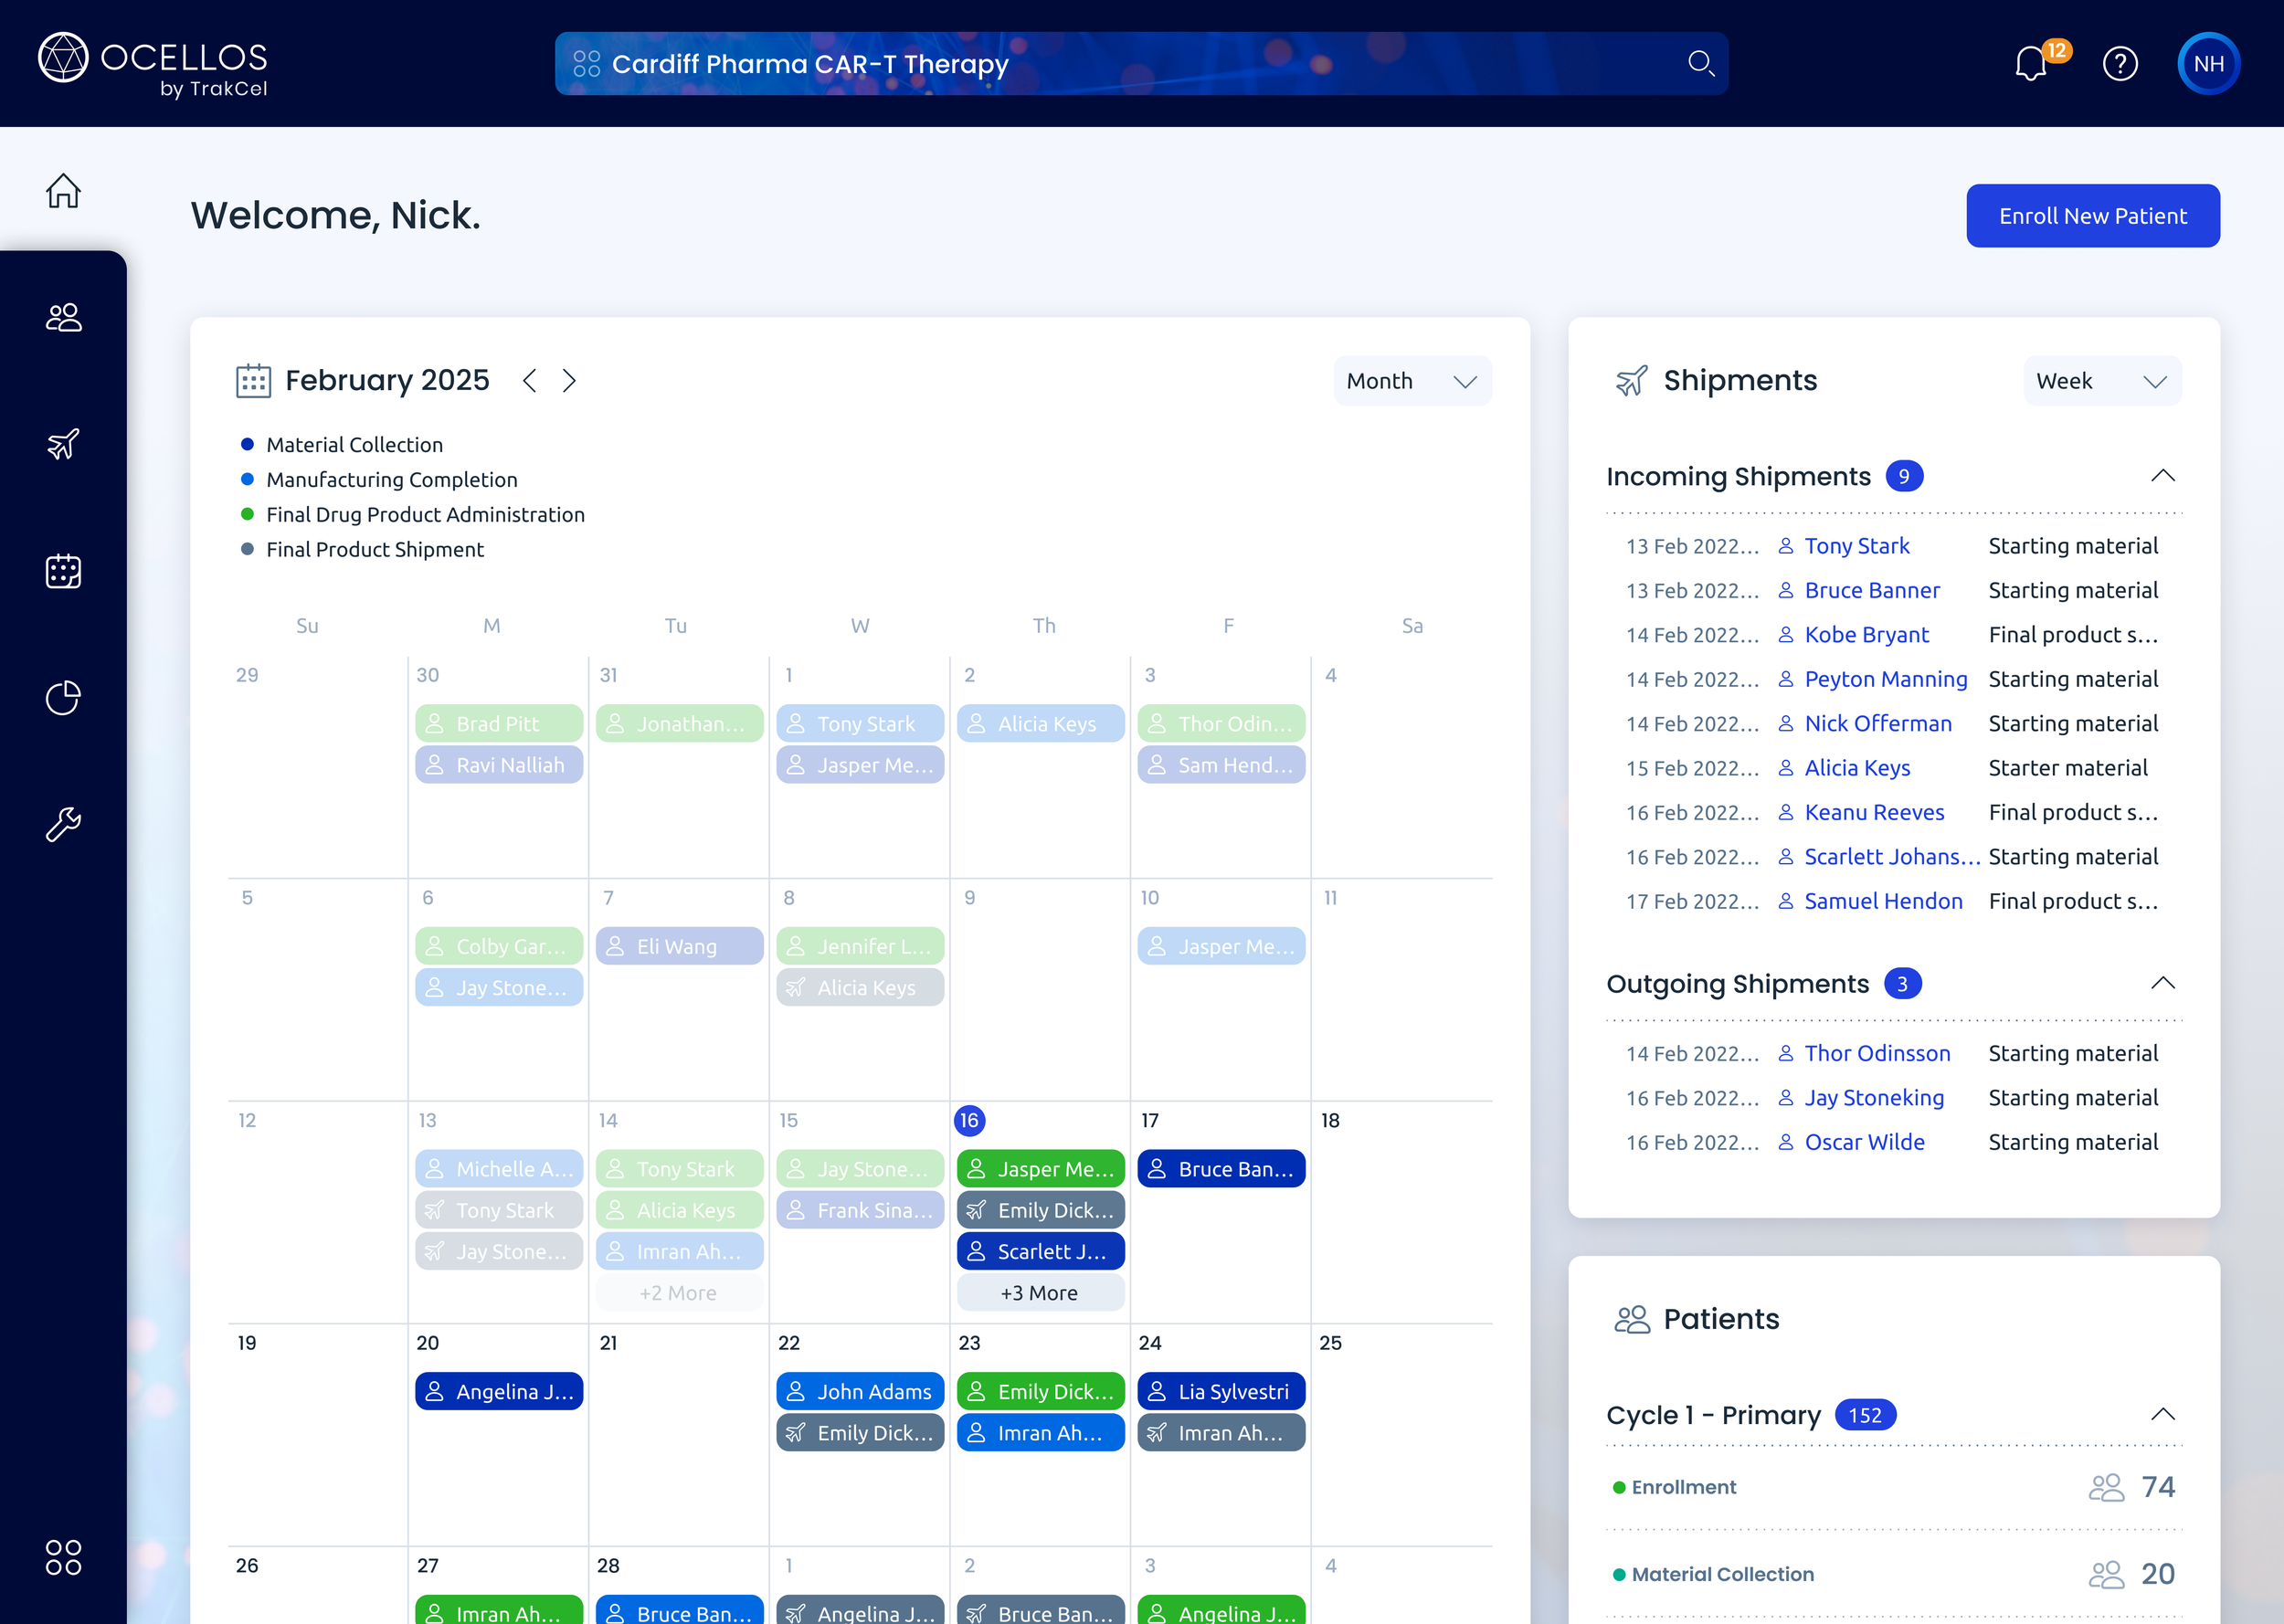Image resolution: width=2284 pixels, height=1624 pixels.
Task: Expand +3 More events on the 16th
Action: tap(1039, 1293)
